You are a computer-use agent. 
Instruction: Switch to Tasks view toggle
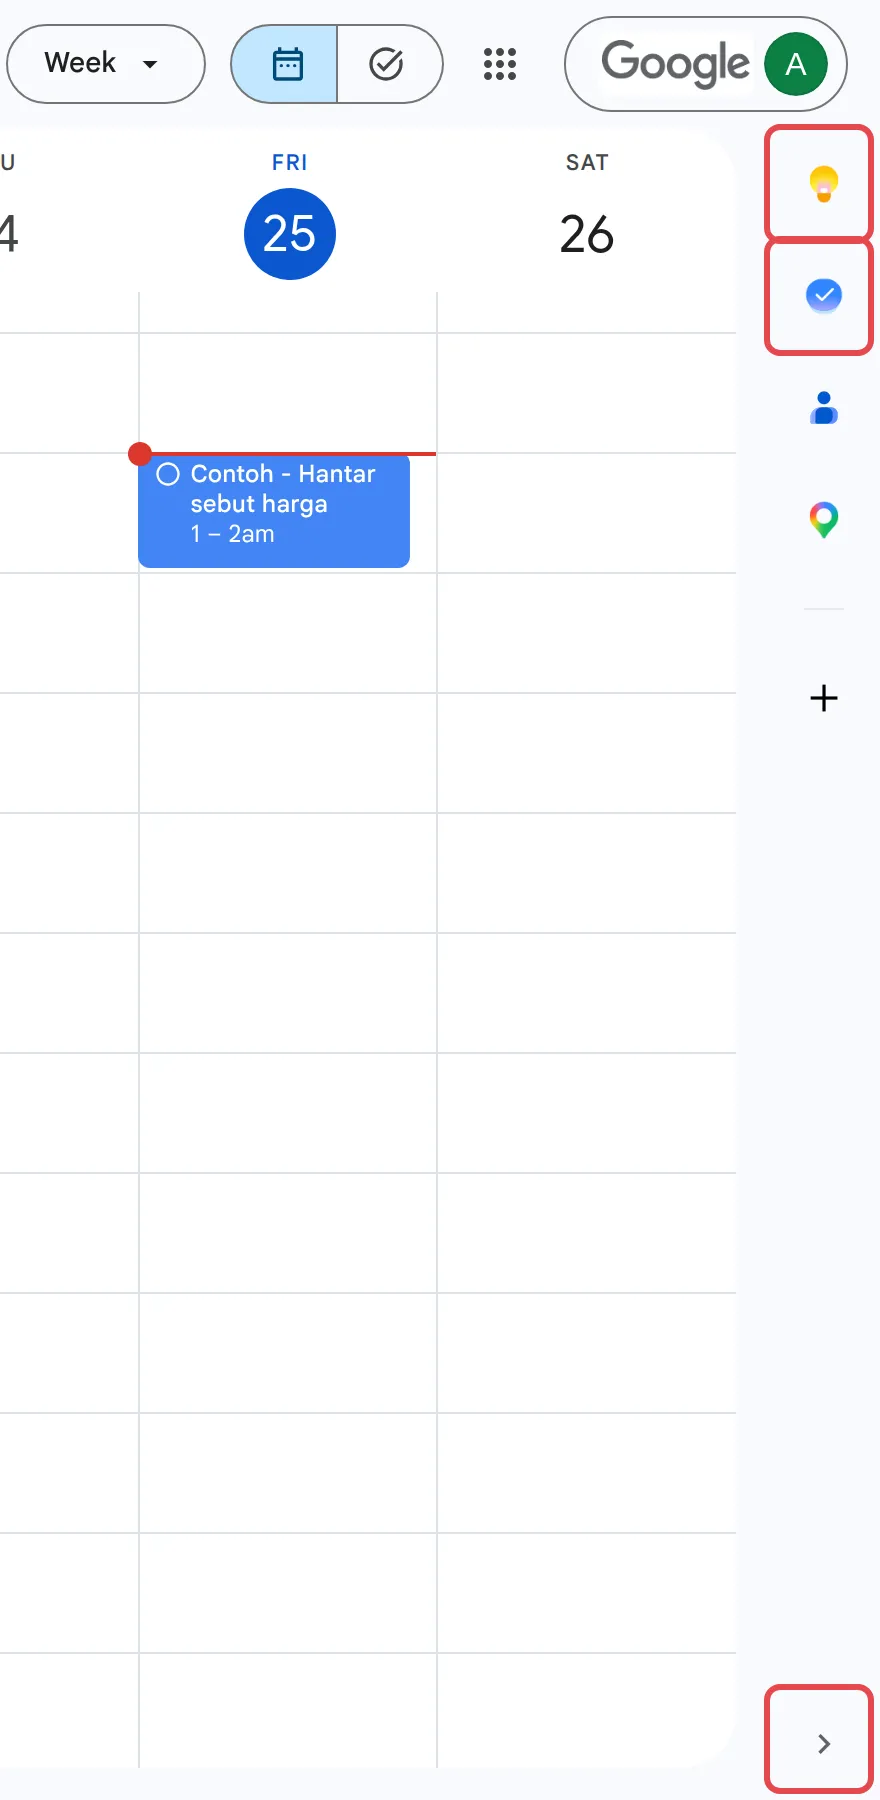389,64
